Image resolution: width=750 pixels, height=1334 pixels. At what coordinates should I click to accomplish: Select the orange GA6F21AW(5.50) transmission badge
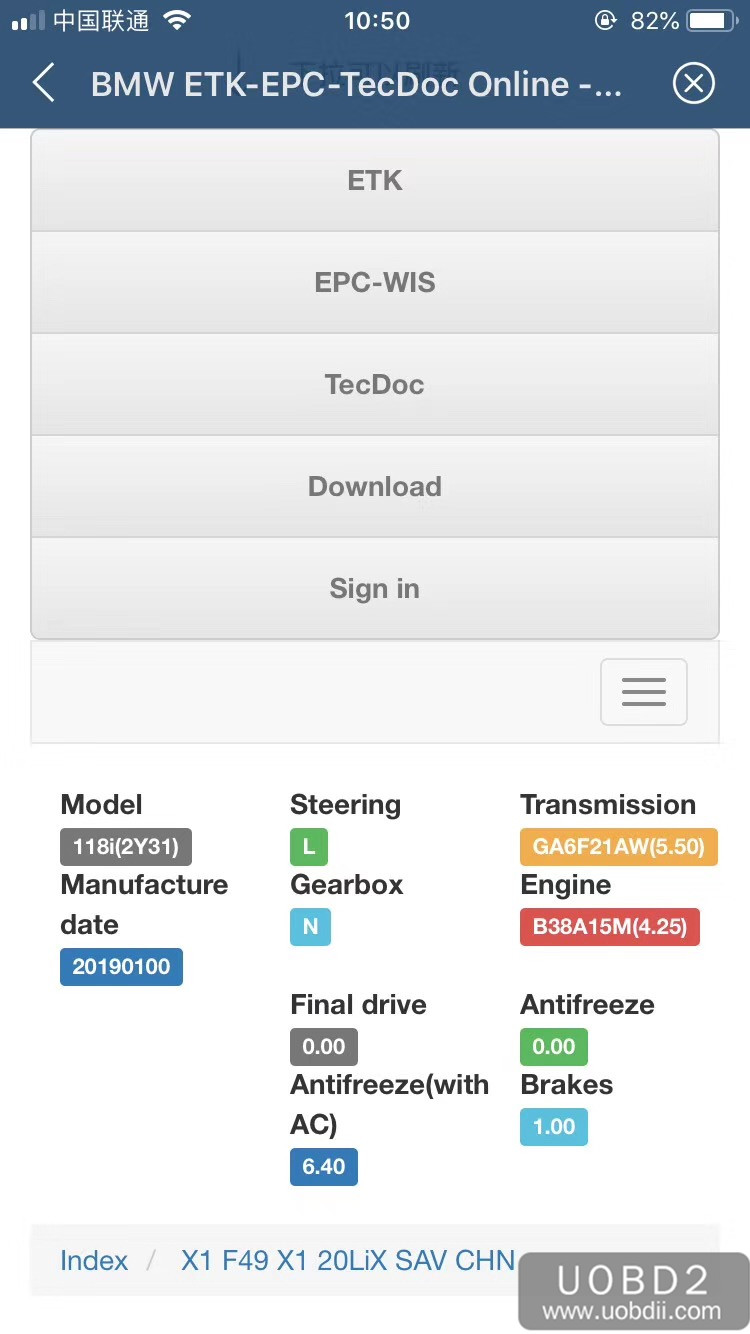click(x=618, y=846)
